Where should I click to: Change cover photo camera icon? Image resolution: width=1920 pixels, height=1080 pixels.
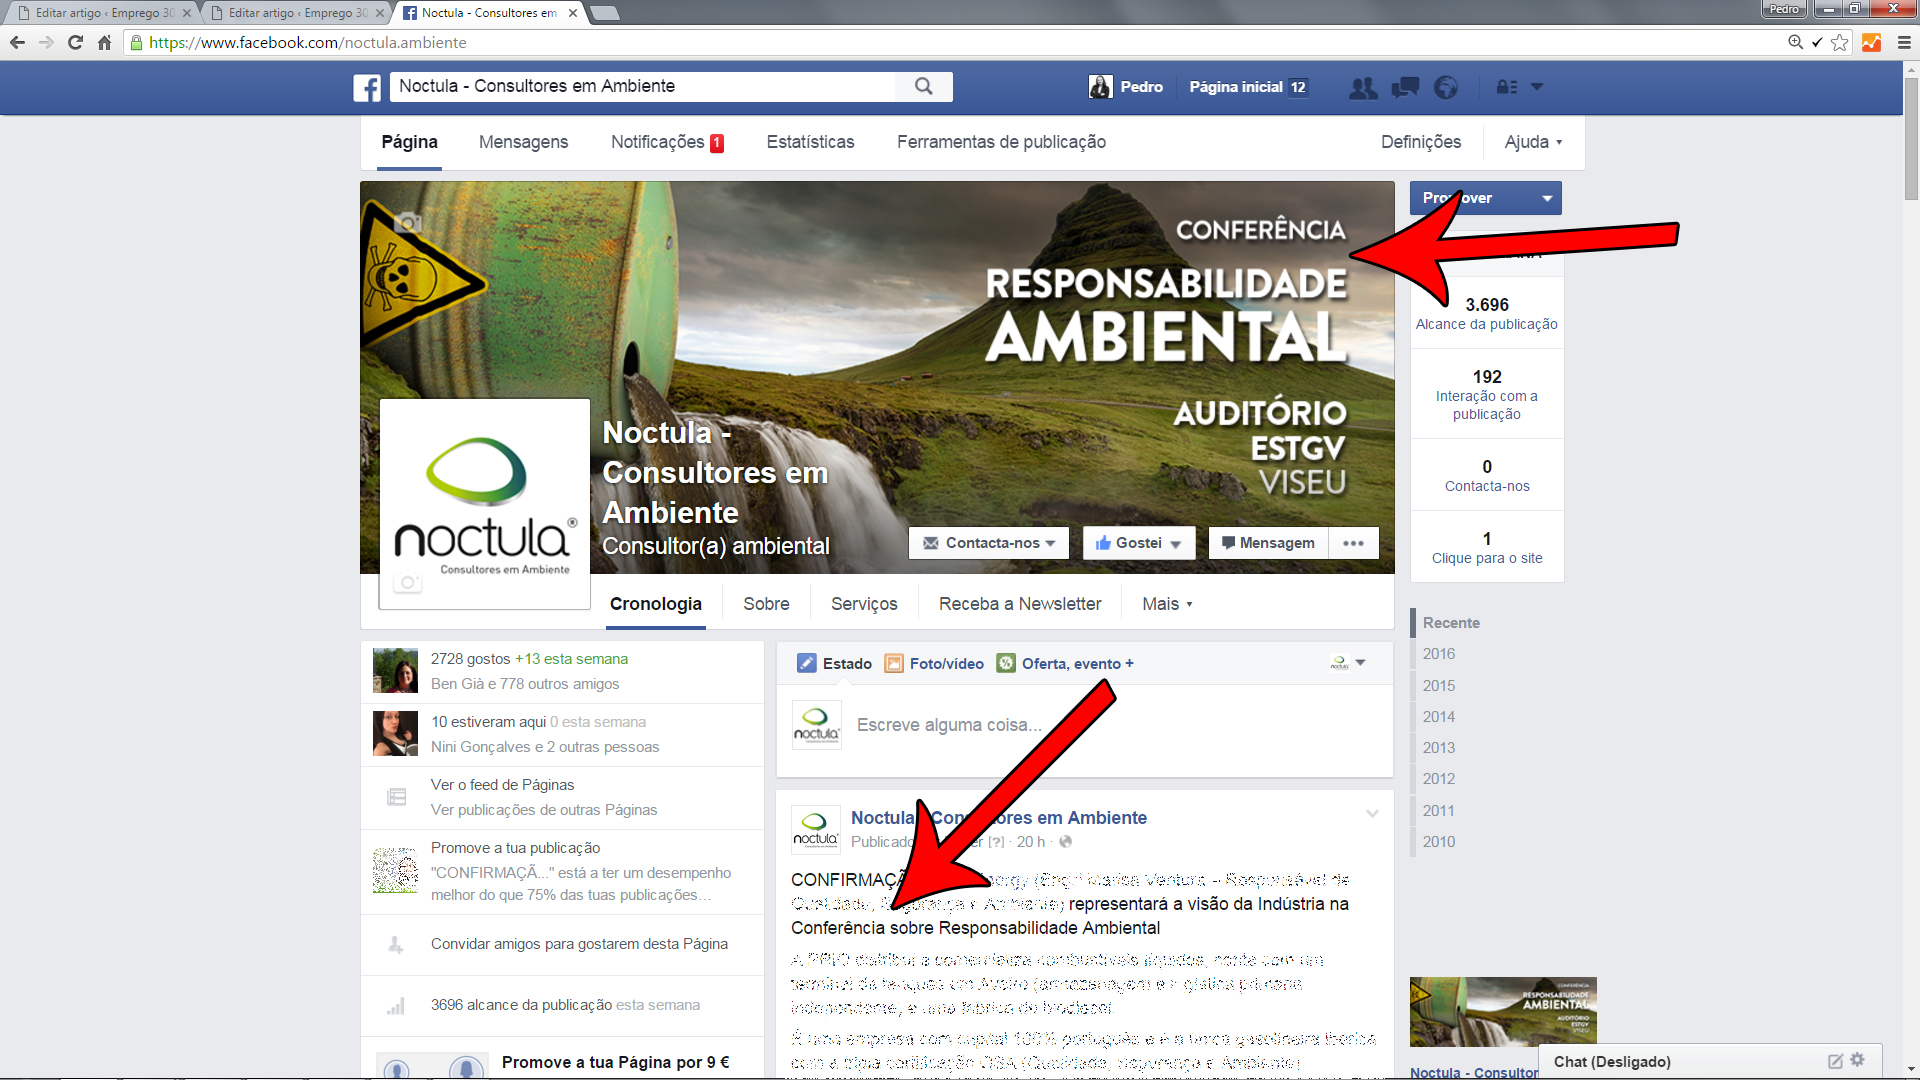point(408,222)
